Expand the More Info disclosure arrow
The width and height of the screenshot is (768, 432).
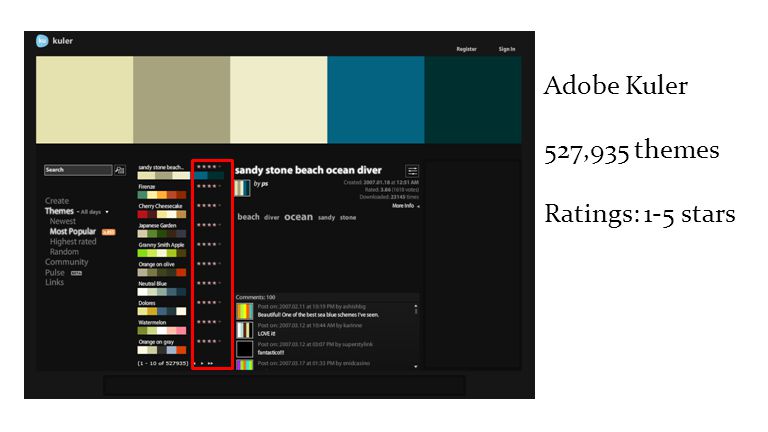point(418,206)
